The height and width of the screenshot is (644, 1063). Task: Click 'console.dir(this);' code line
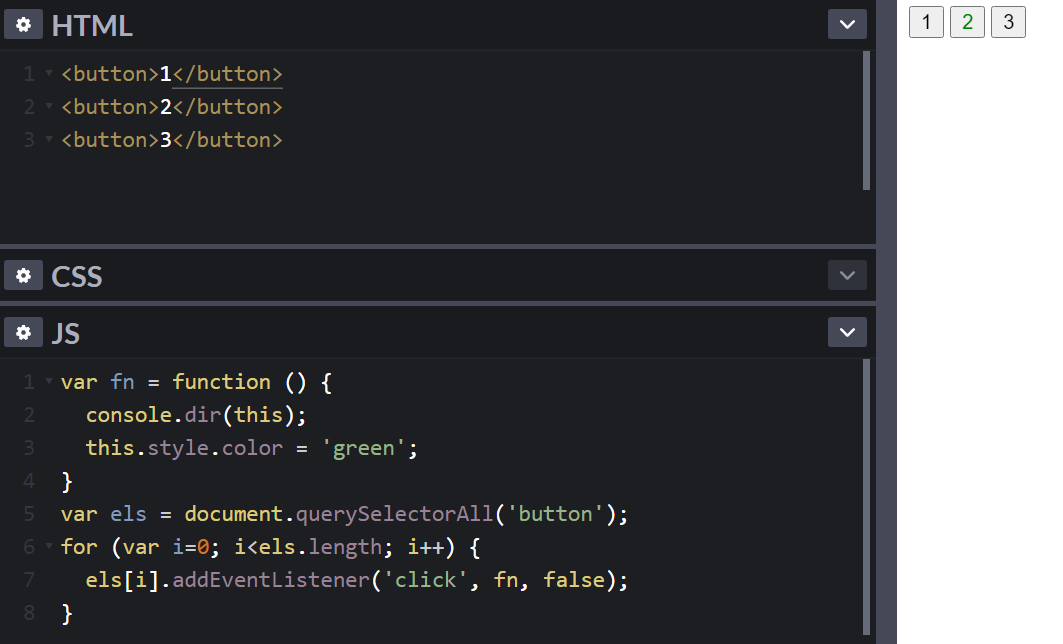(x=196, y=415)
